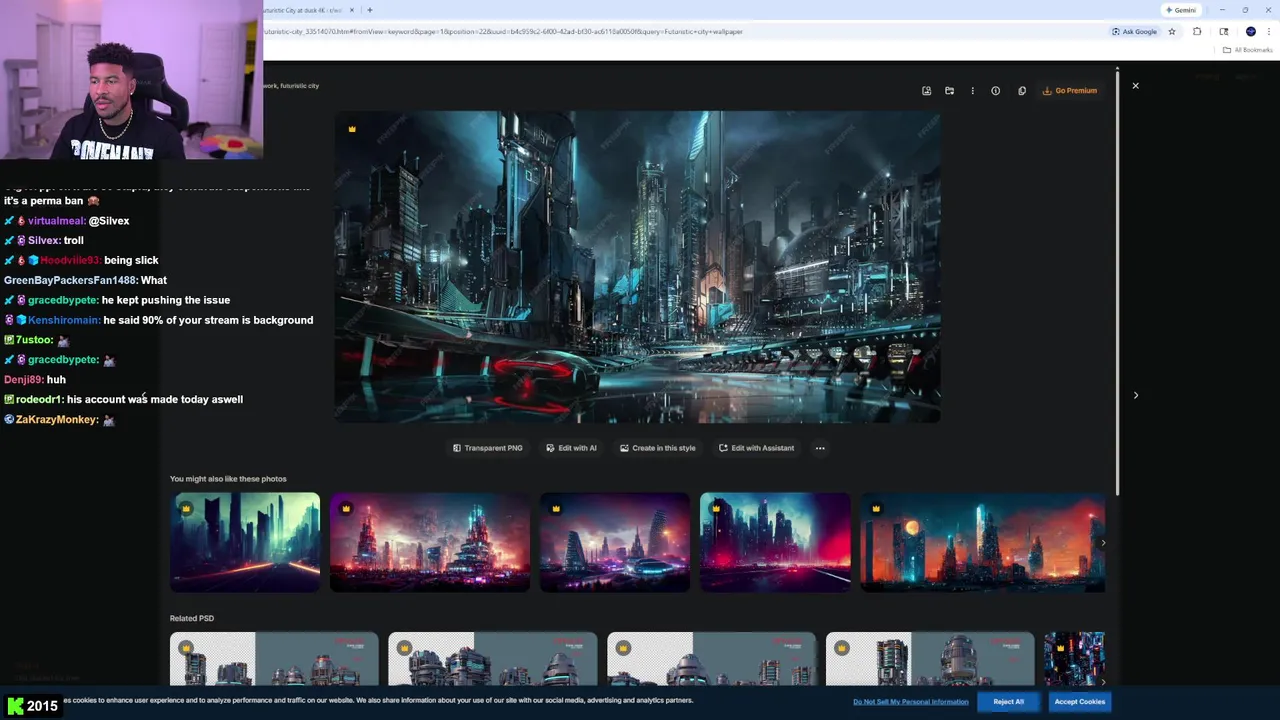Click the 'futuristic city' tag text above image

click(x=299, y=86)
